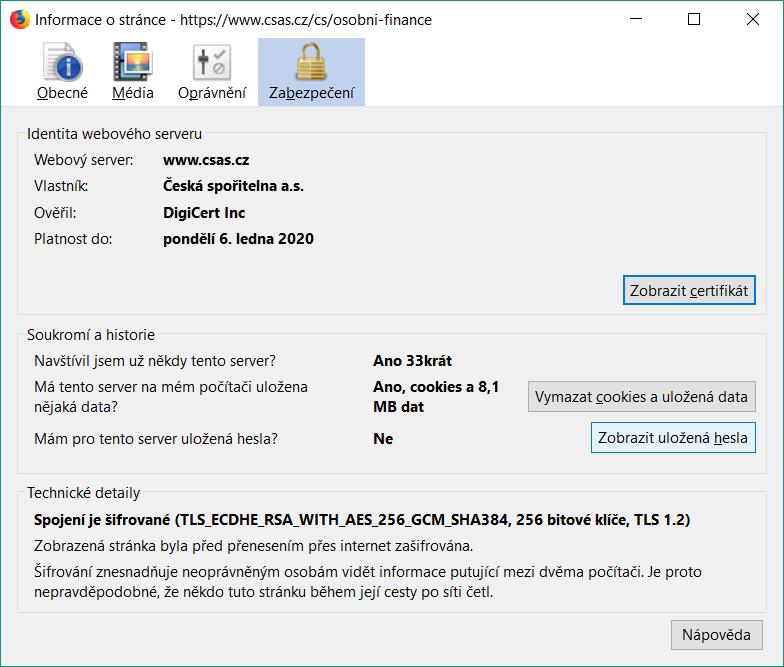Click visit count Ano 33krát

[412, 361]
